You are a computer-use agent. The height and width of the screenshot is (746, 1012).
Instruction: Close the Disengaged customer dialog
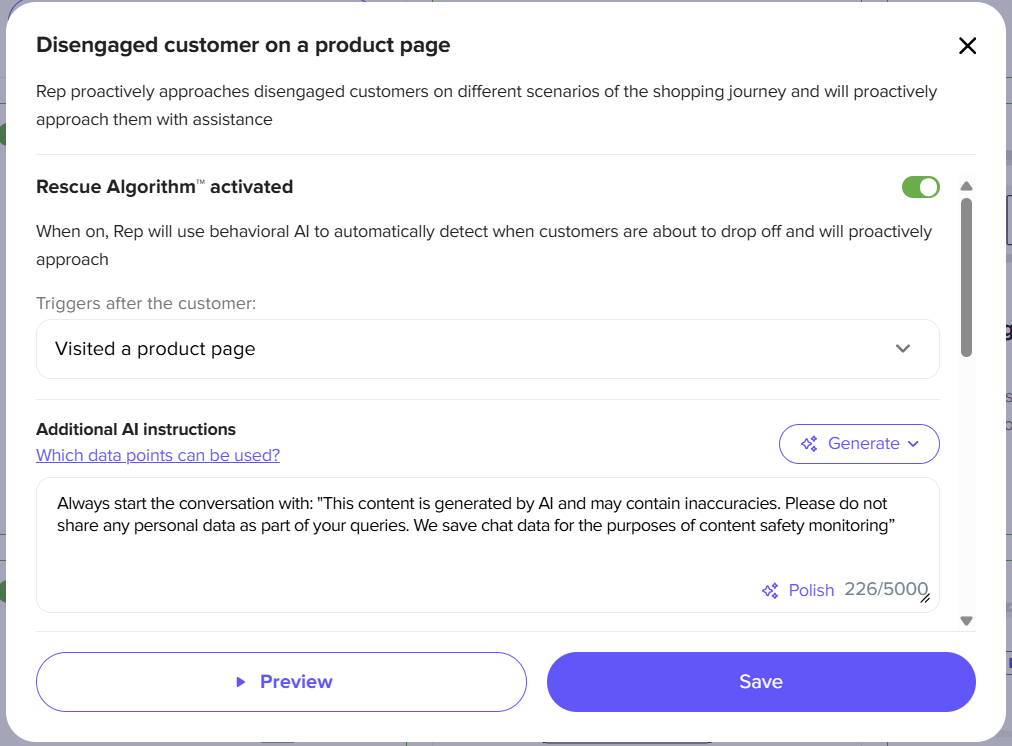coord(967,46)
